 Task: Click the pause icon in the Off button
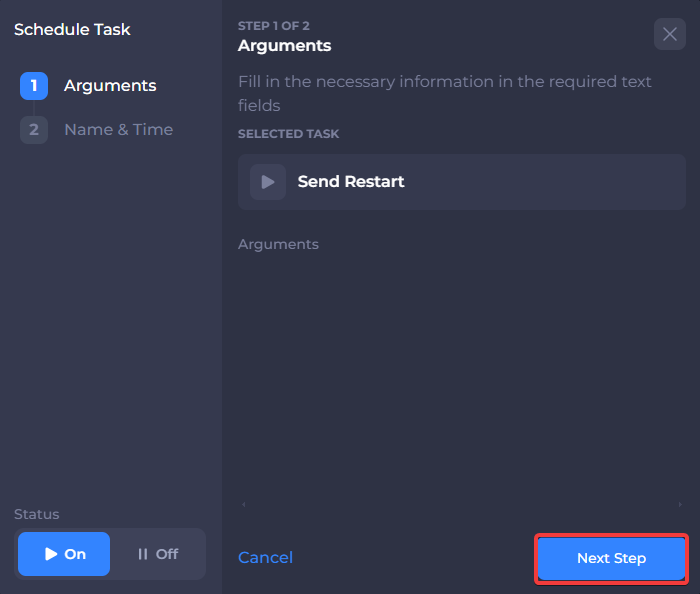[142, 554]
